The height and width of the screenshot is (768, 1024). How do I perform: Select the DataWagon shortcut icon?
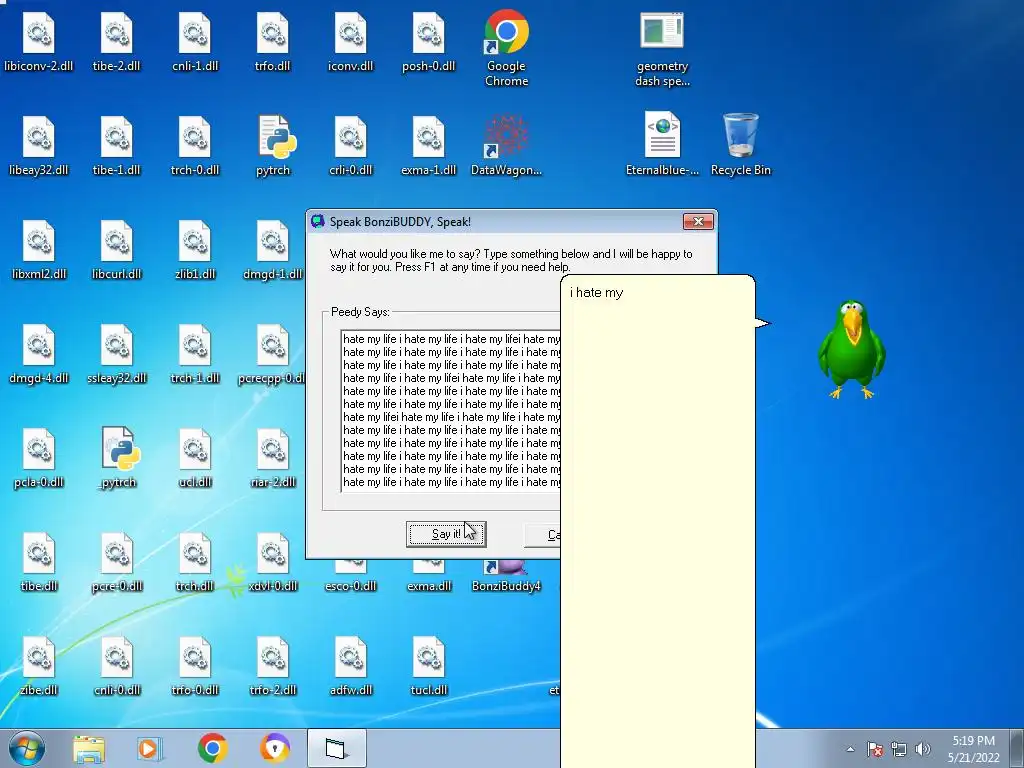[x=506, y=146]
